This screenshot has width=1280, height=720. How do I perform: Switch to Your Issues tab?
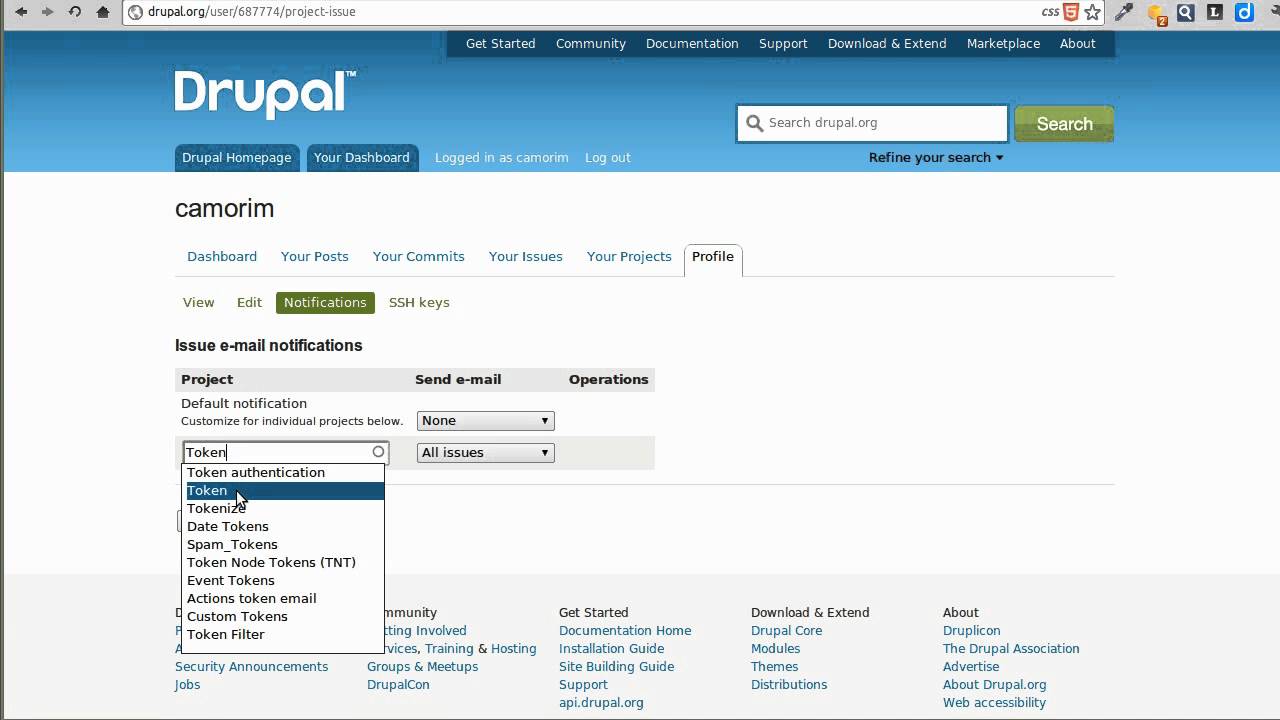[x=526, y=257]
